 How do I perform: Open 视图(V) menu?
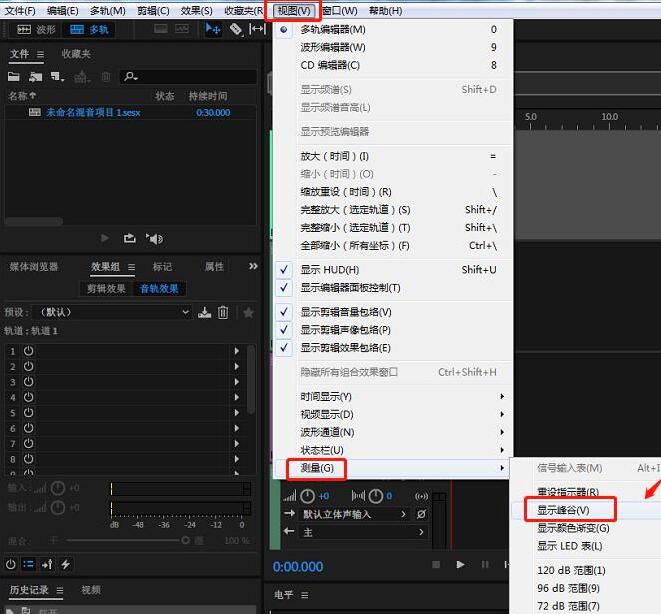[293, 11]
